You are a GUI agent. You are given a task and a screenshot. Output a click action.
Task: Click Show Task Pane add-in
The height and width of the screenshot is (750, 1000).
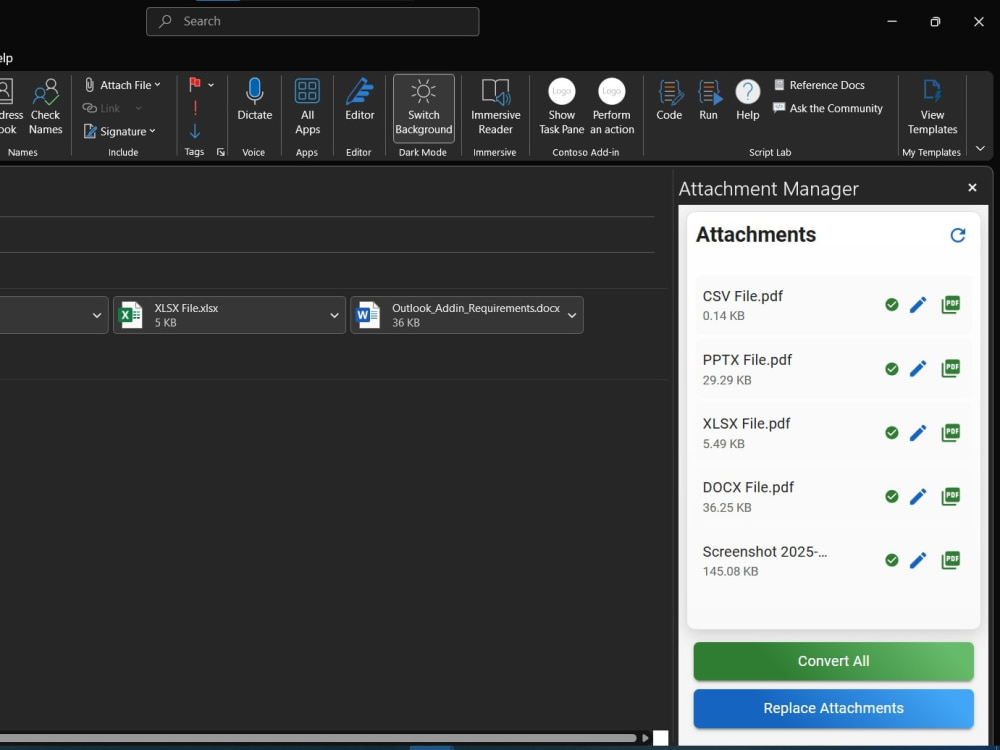click(x=562, y=107)
